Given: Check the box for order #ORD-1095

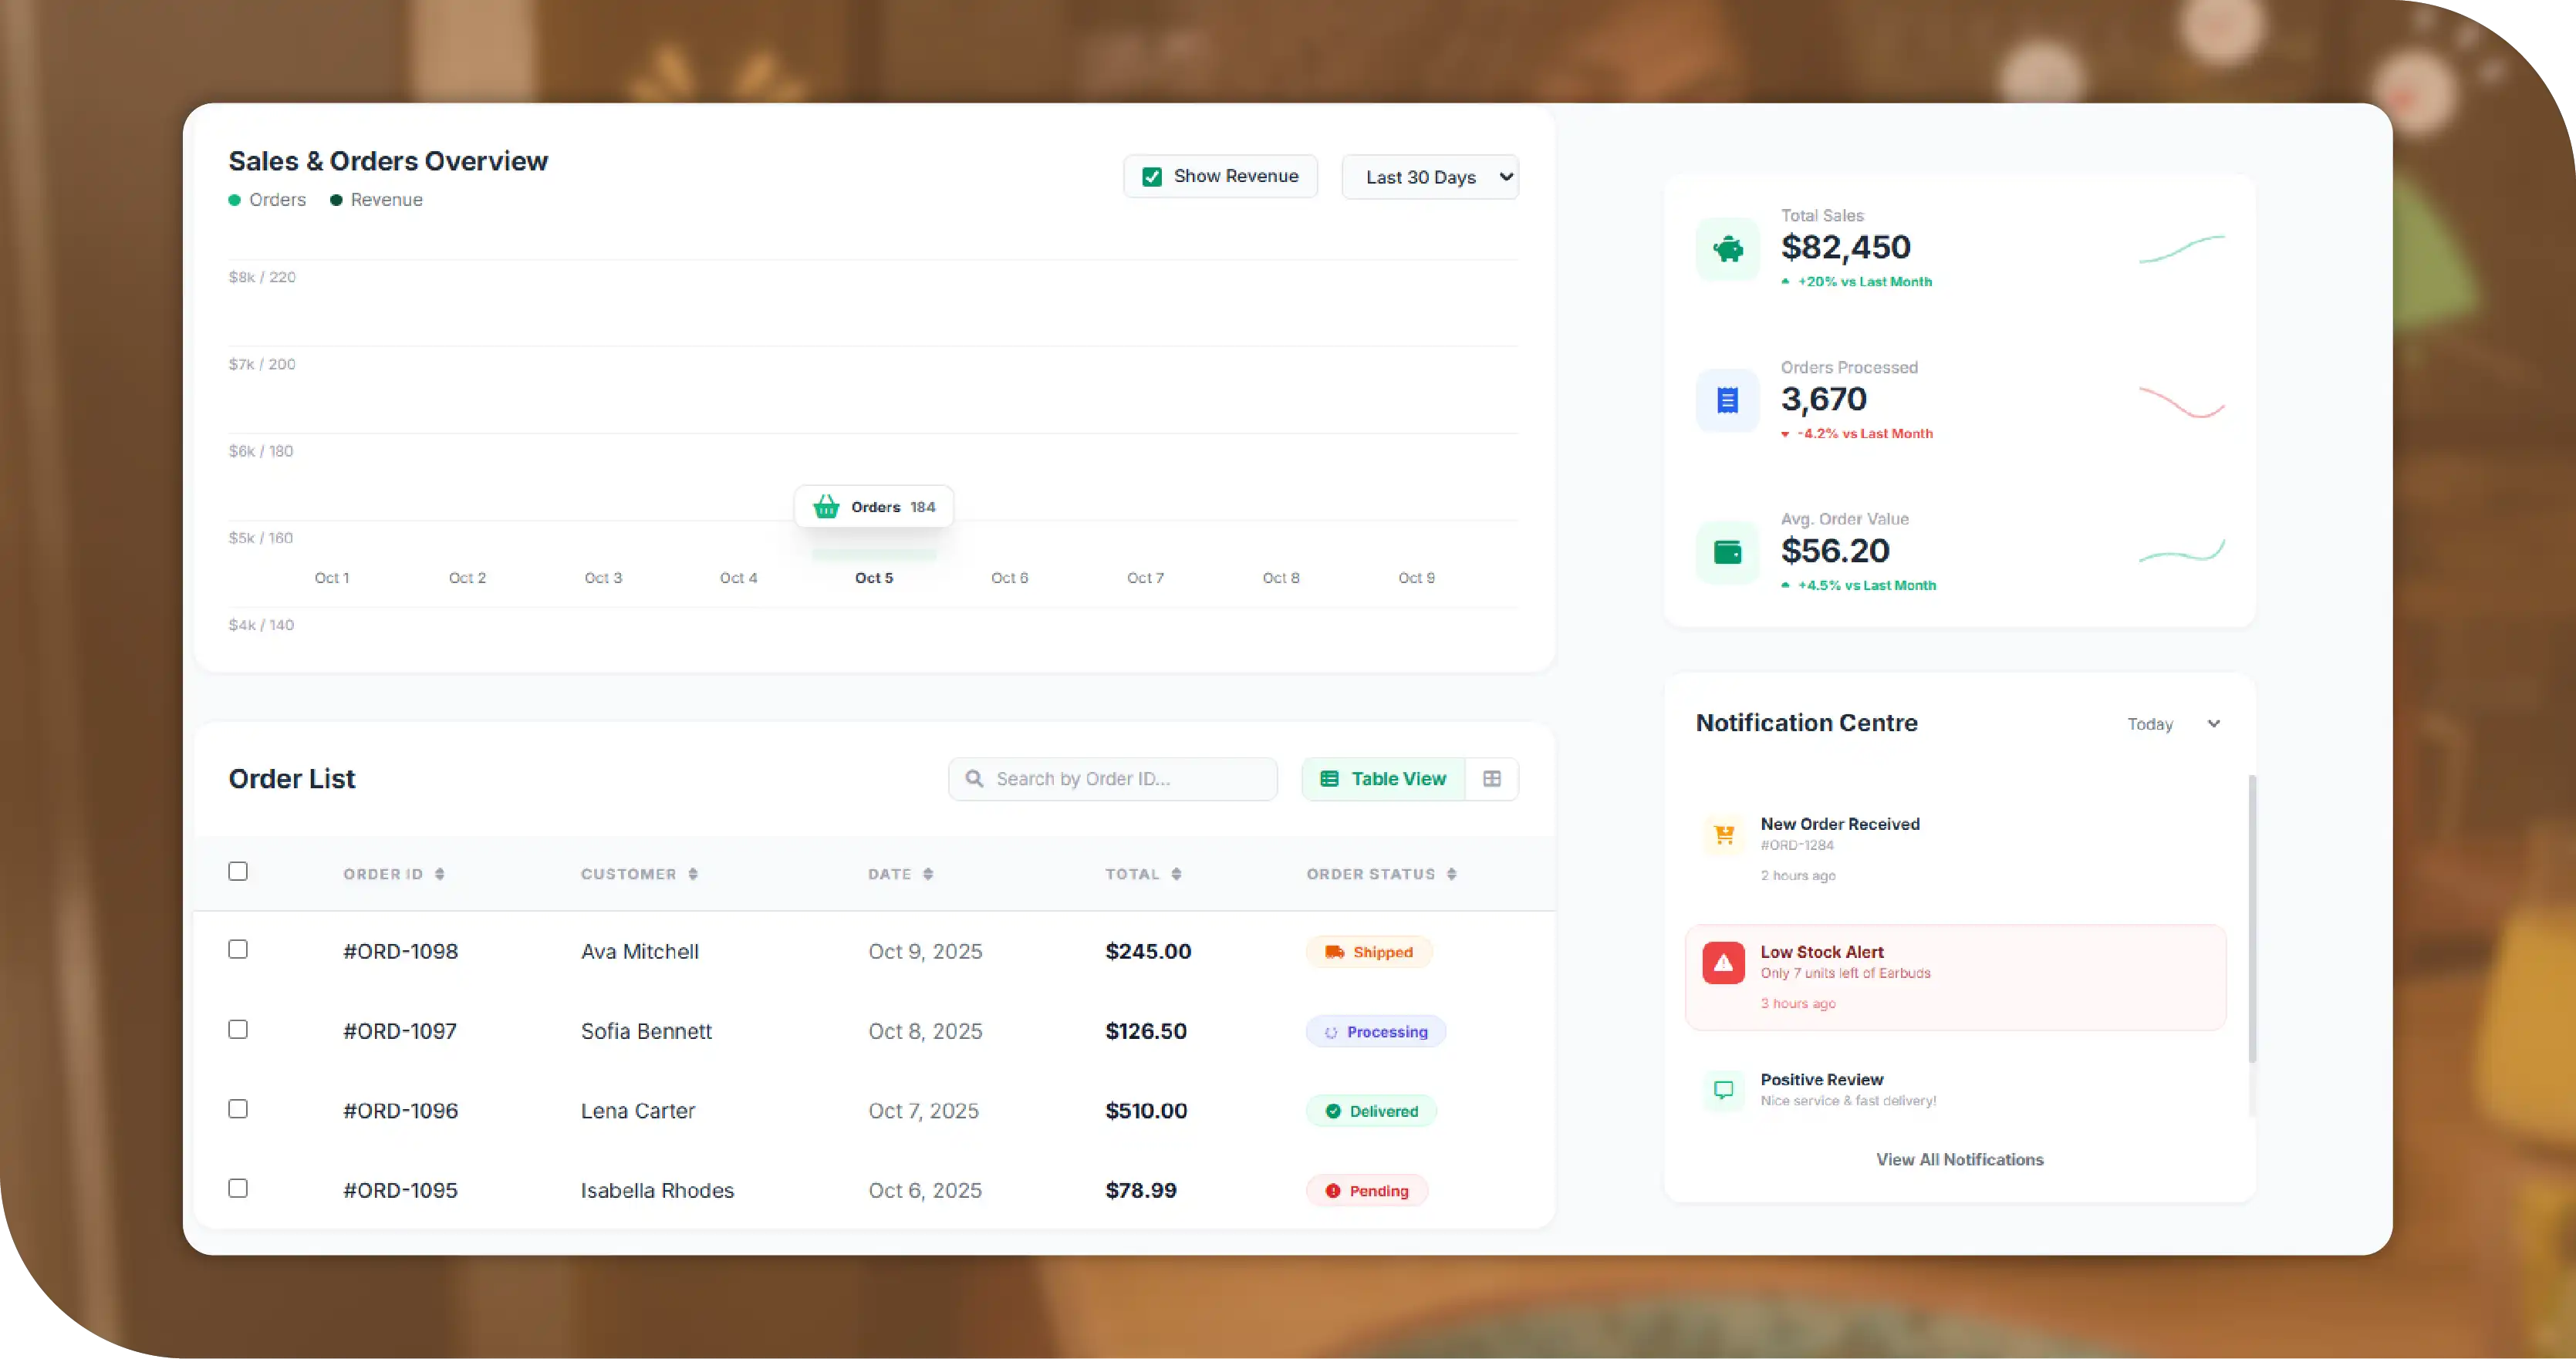Looking at the screenshot, I should tap(238, 1188).
